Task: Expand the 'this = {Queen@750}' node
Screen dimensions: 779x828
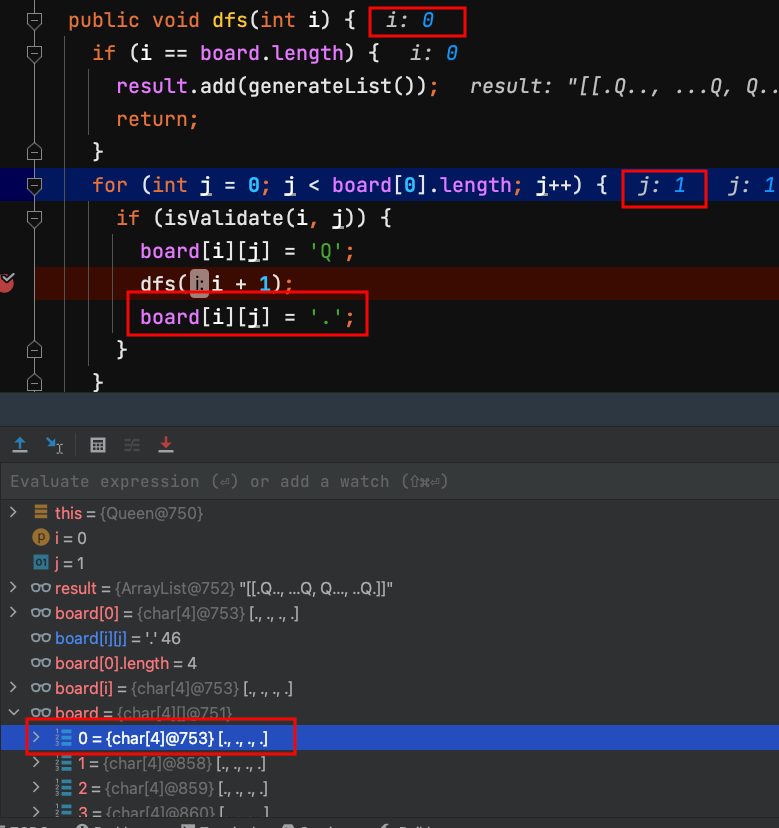Action: (13, 513)
